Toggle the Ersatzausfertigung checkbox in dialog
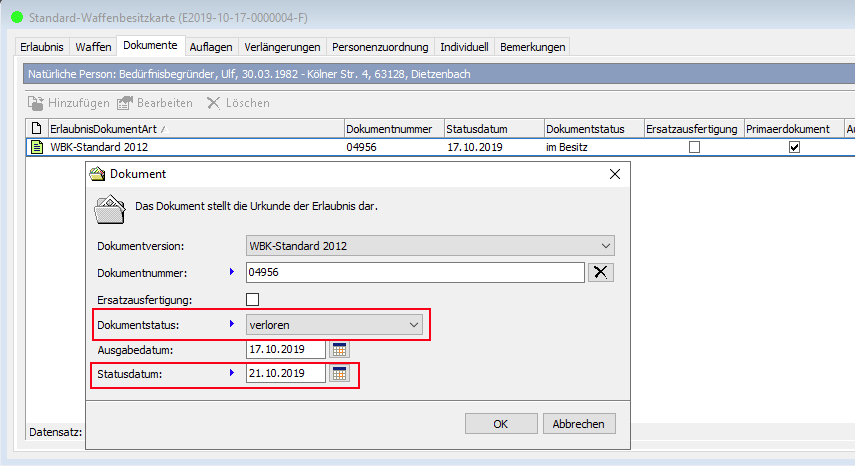 click(253, 299)
